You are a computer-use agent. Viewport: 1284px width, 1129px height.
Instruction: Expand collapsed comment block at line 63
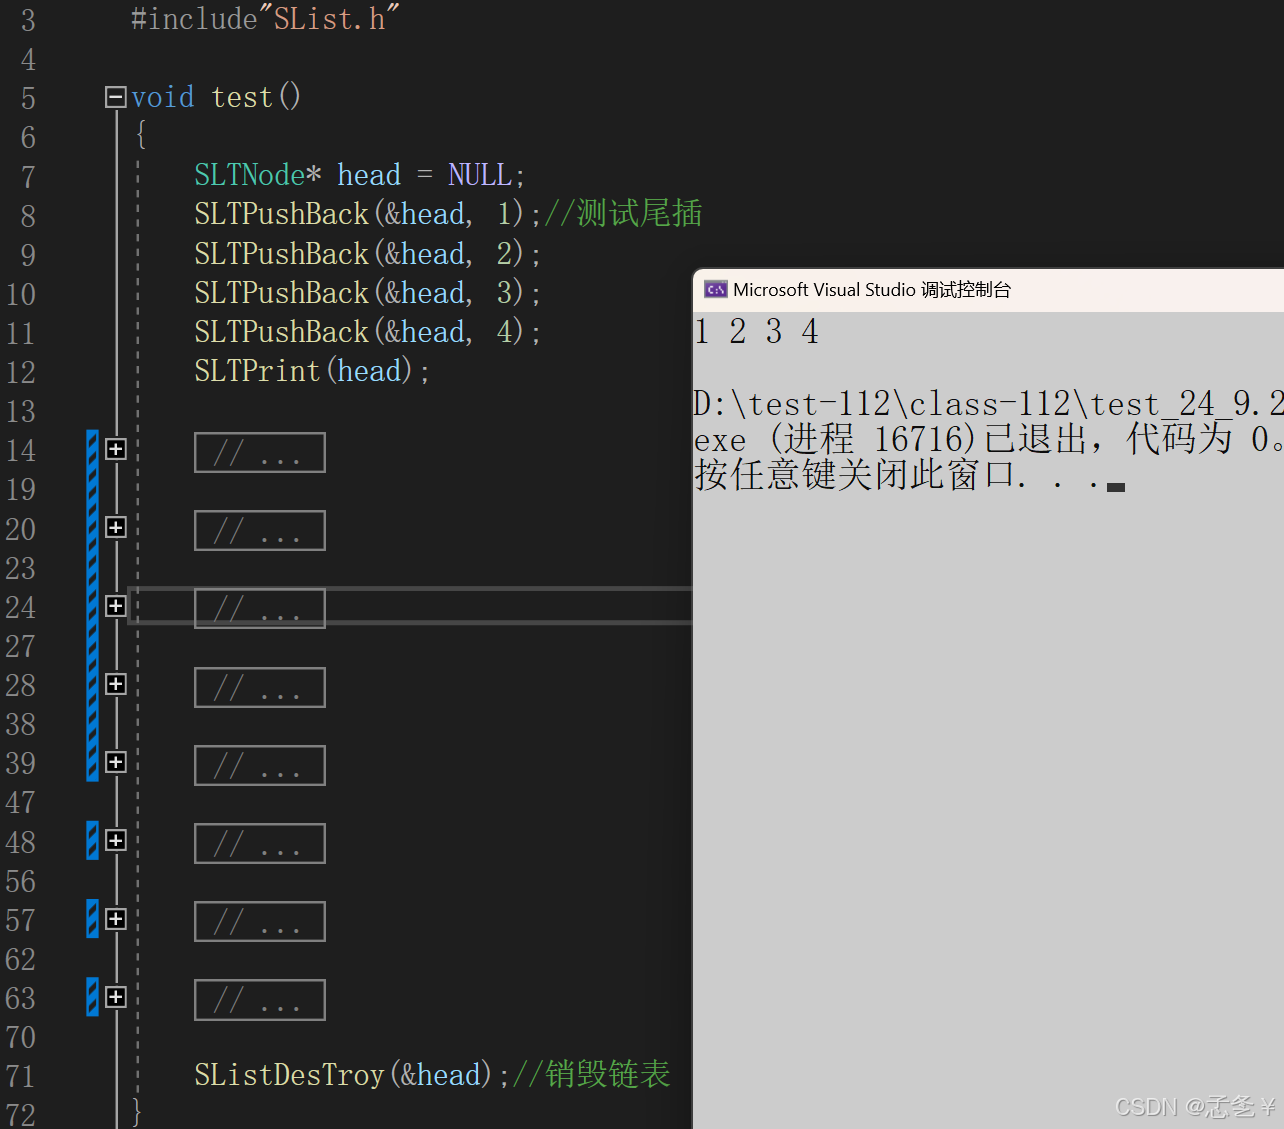(116, 997)
